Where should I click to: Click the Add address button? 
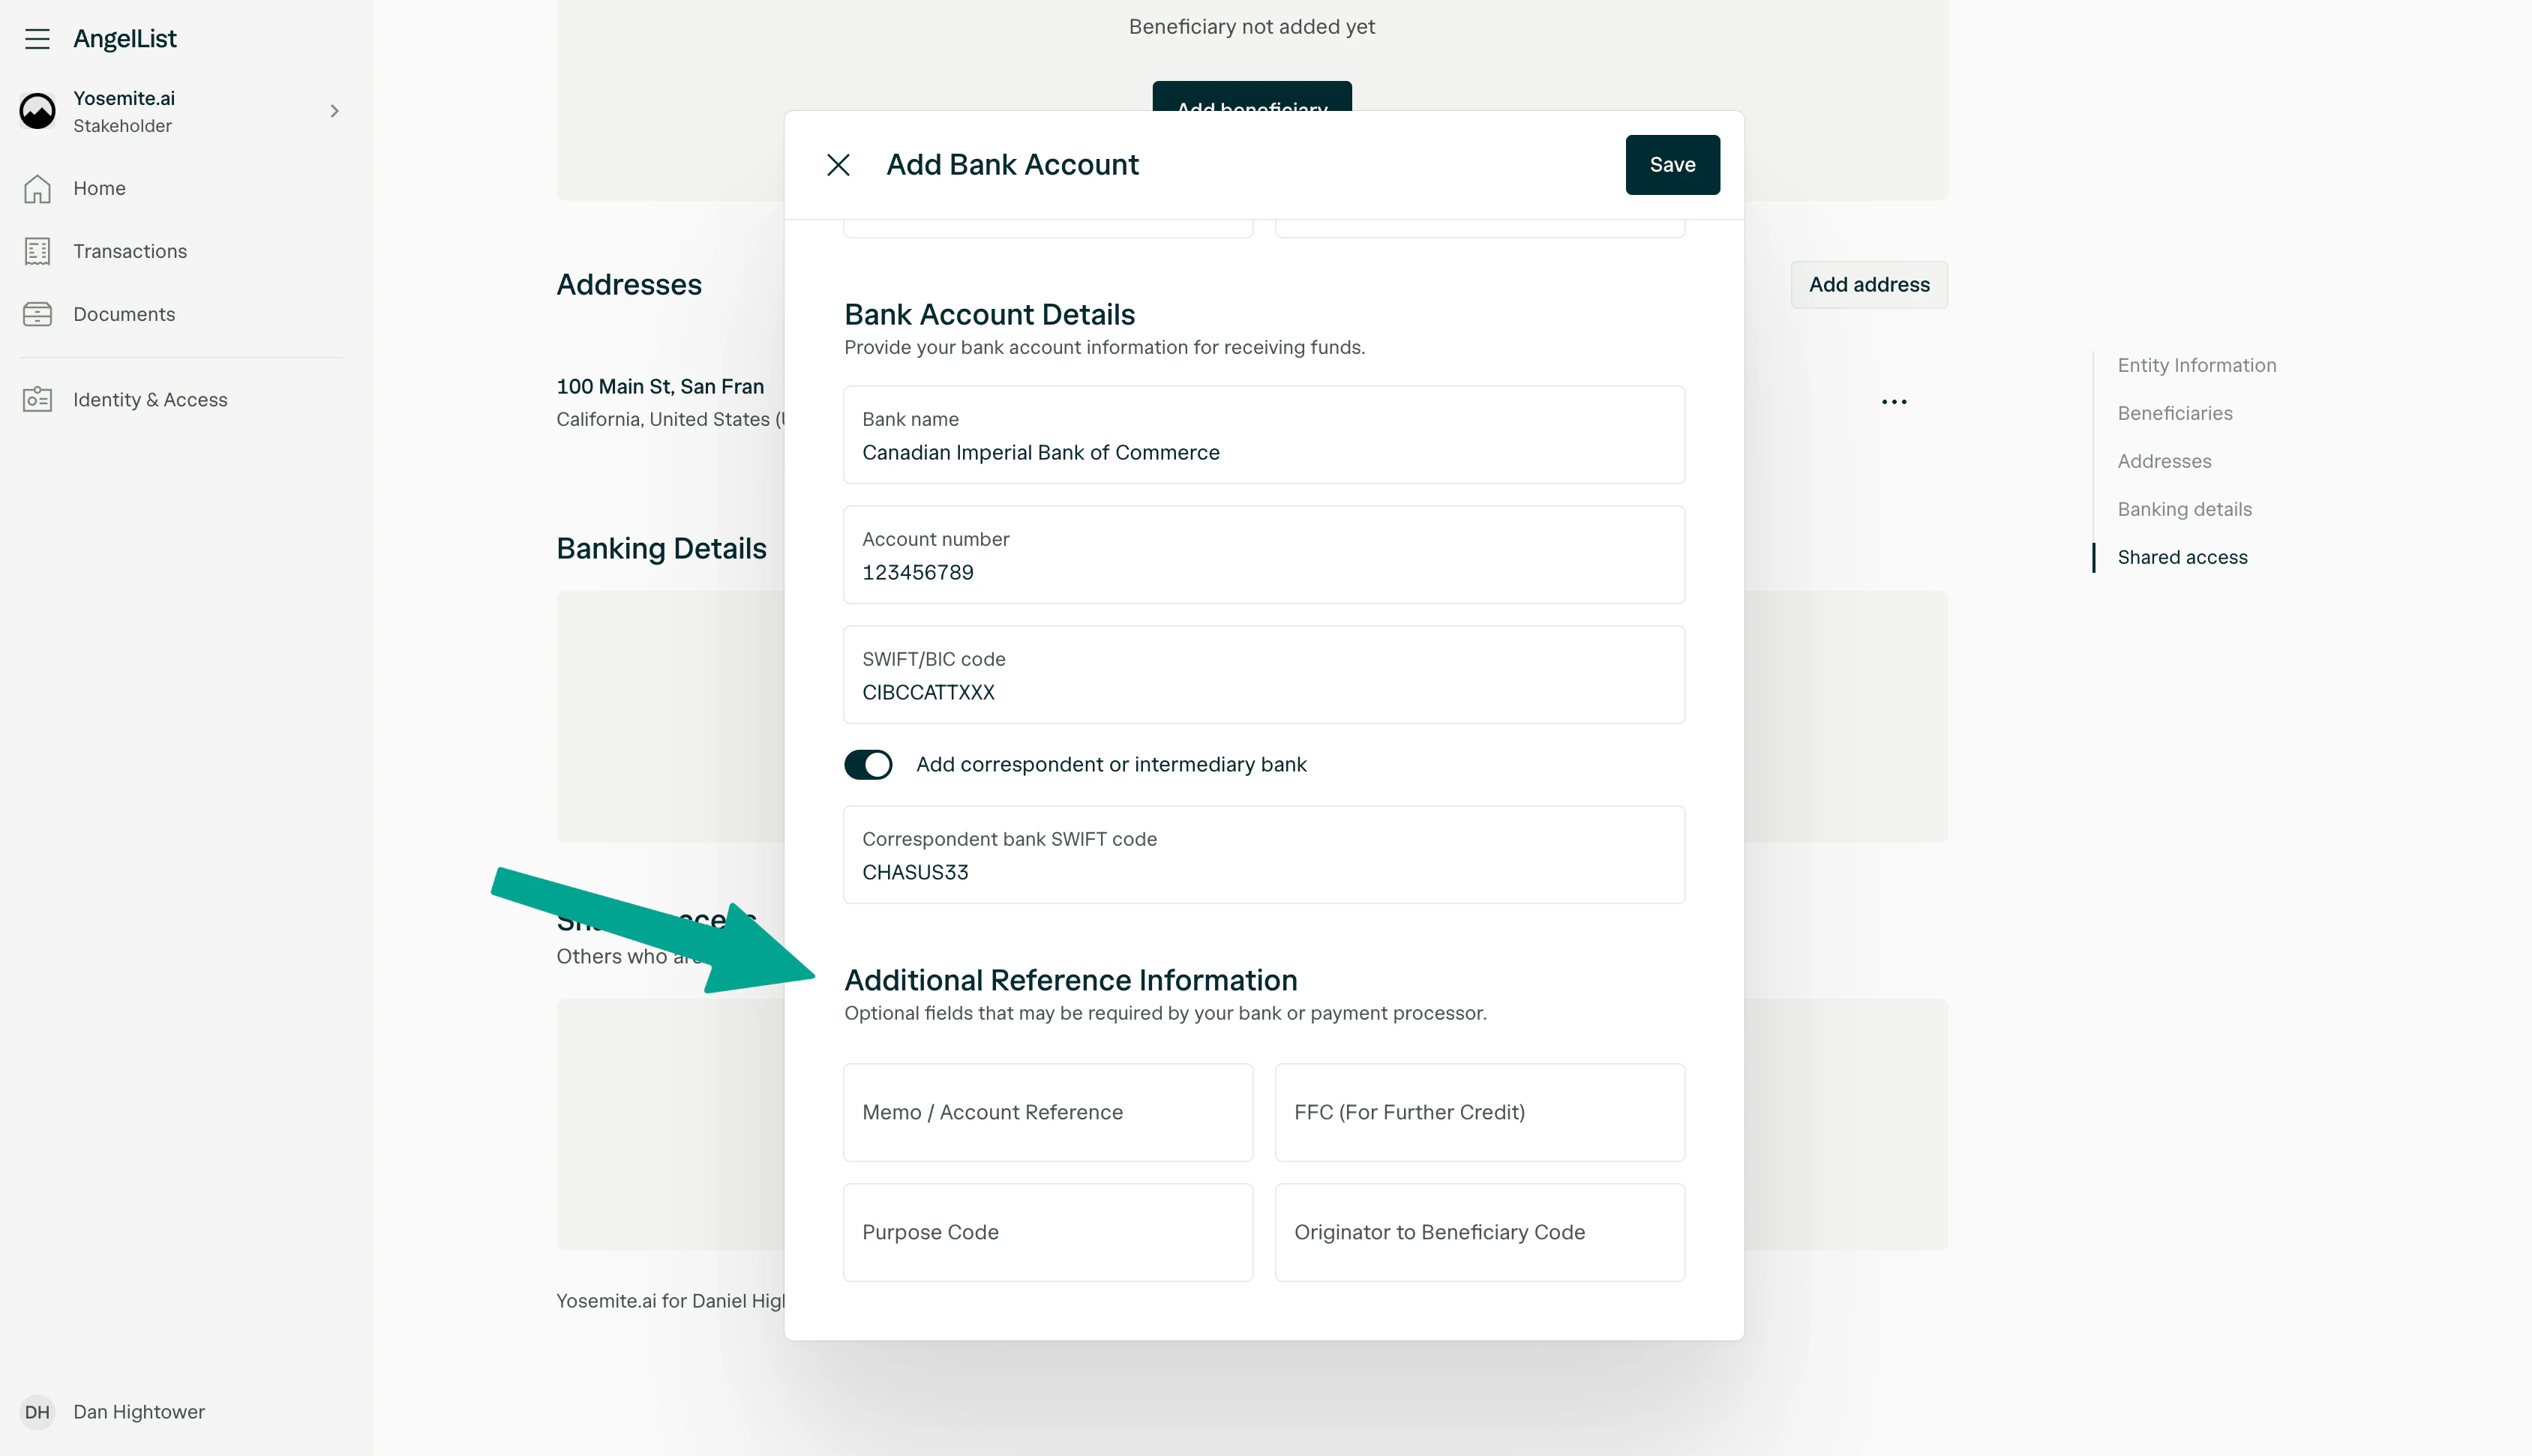tap(1868, 284)
